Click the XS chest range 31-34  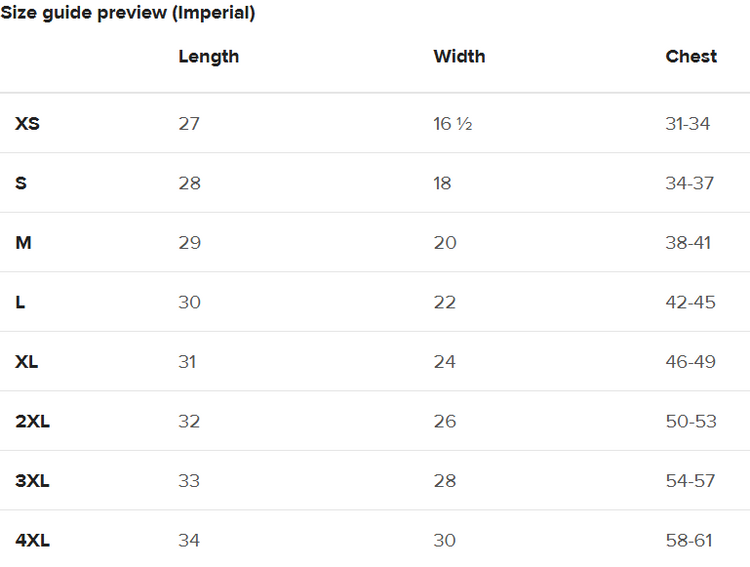(x=687, y=124)
